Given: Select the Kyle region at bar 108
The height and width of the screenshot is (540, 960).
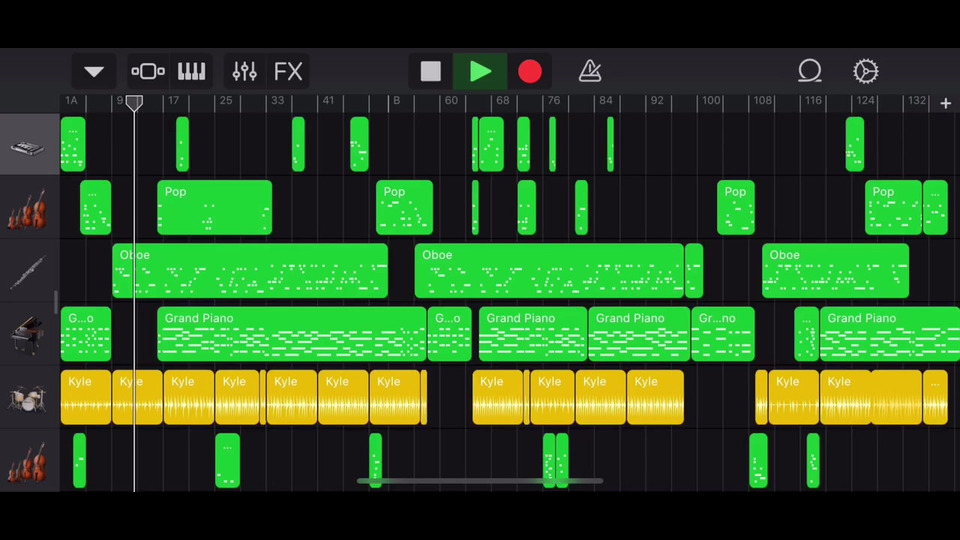Looking at the screenshot, I should (x=793, y=397).
